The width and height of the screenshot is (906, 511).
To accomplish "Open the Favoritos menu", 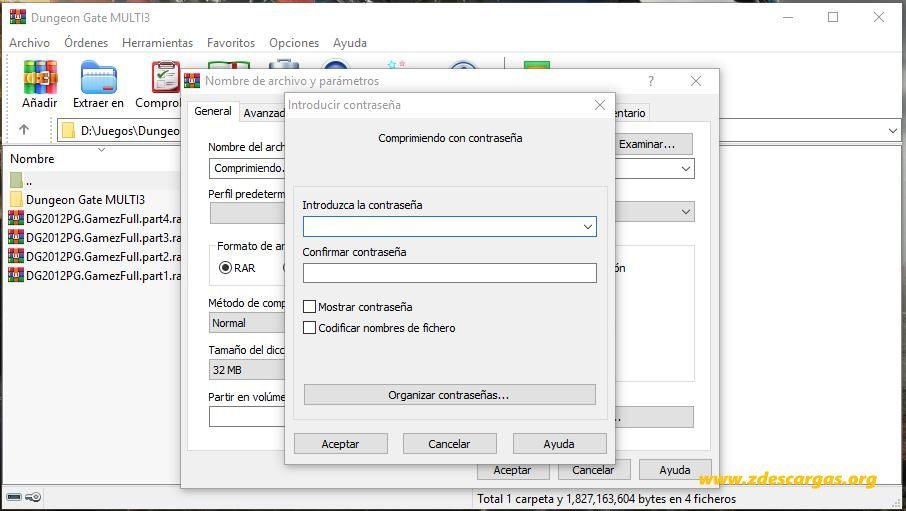I will [231, 43].
